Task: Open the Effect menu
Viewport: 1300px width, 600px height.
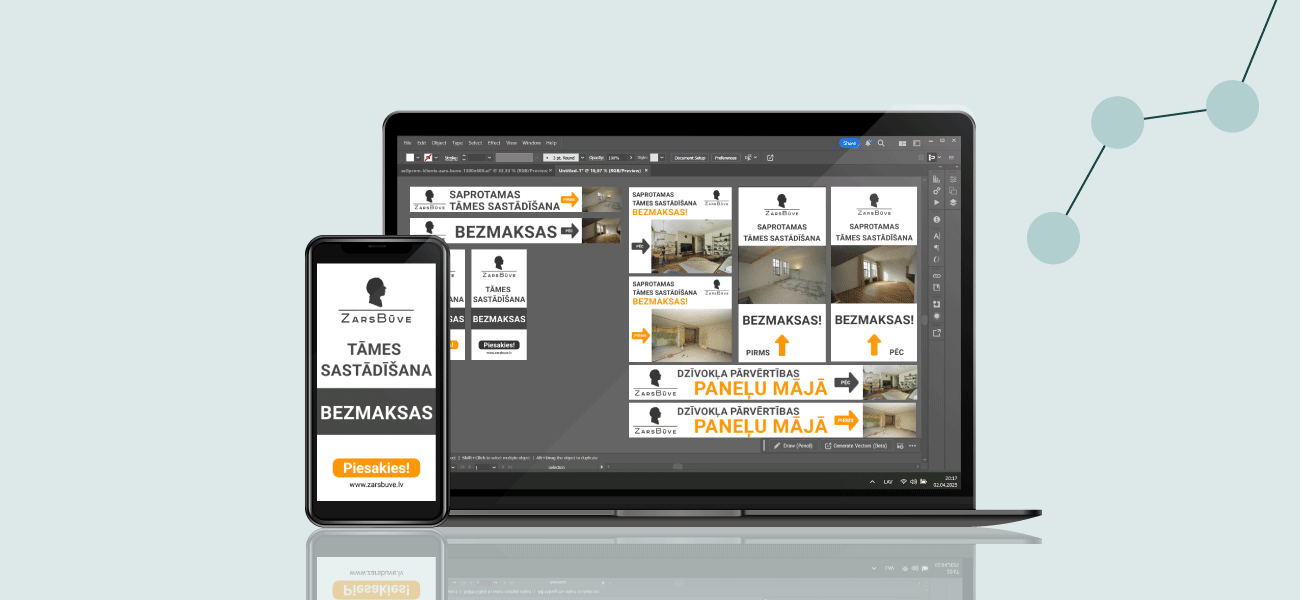Action: [494, 143]
